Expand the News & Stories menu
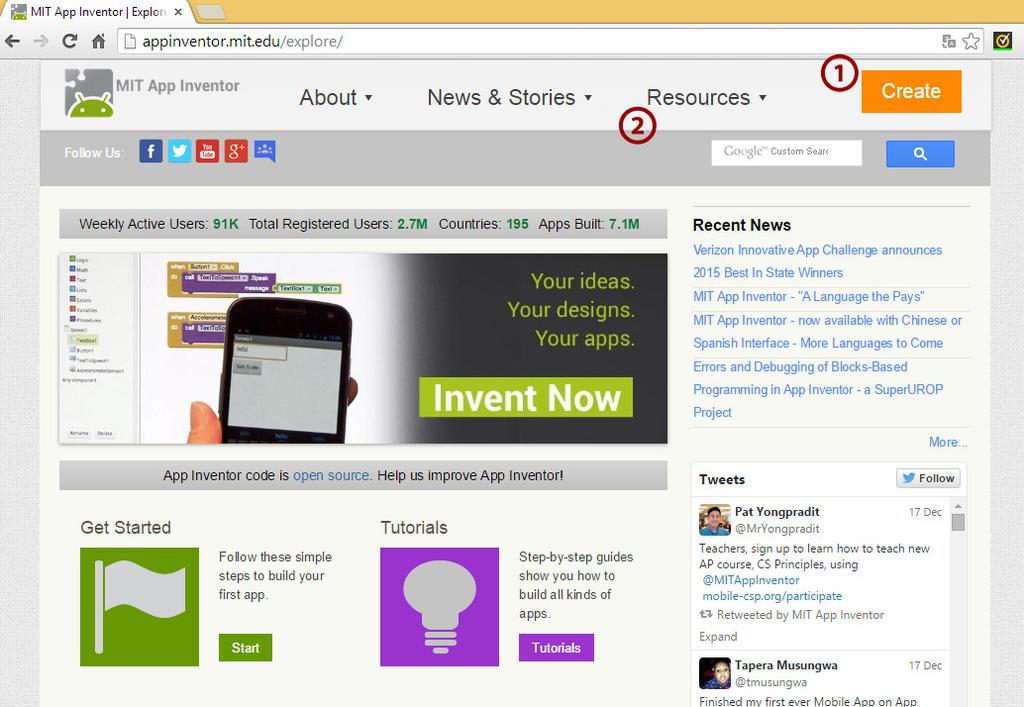1024x707 pixels. (509, 97)
